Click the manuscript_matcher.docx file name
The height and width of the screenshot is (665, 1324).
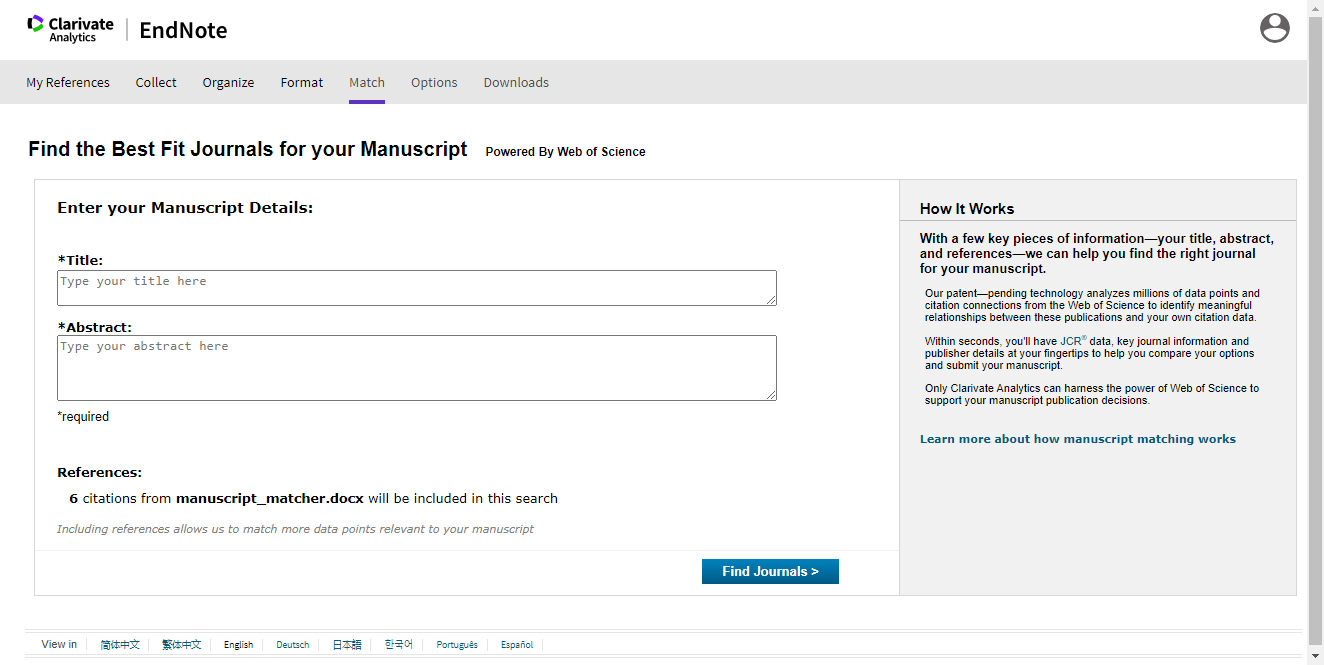click(270, 498)
